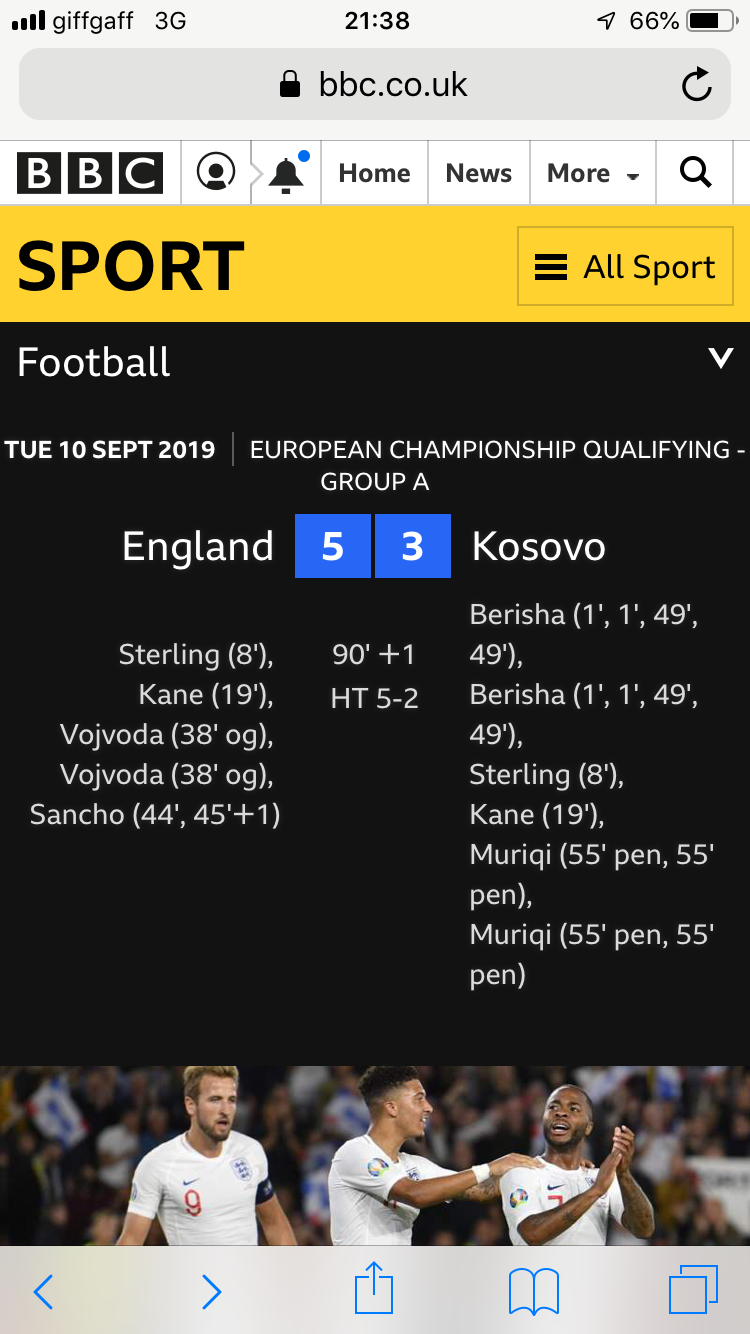Viewport: 750px width, 1334px height.
Task: Tap the SPORT heading link
Action: point(131,266)
